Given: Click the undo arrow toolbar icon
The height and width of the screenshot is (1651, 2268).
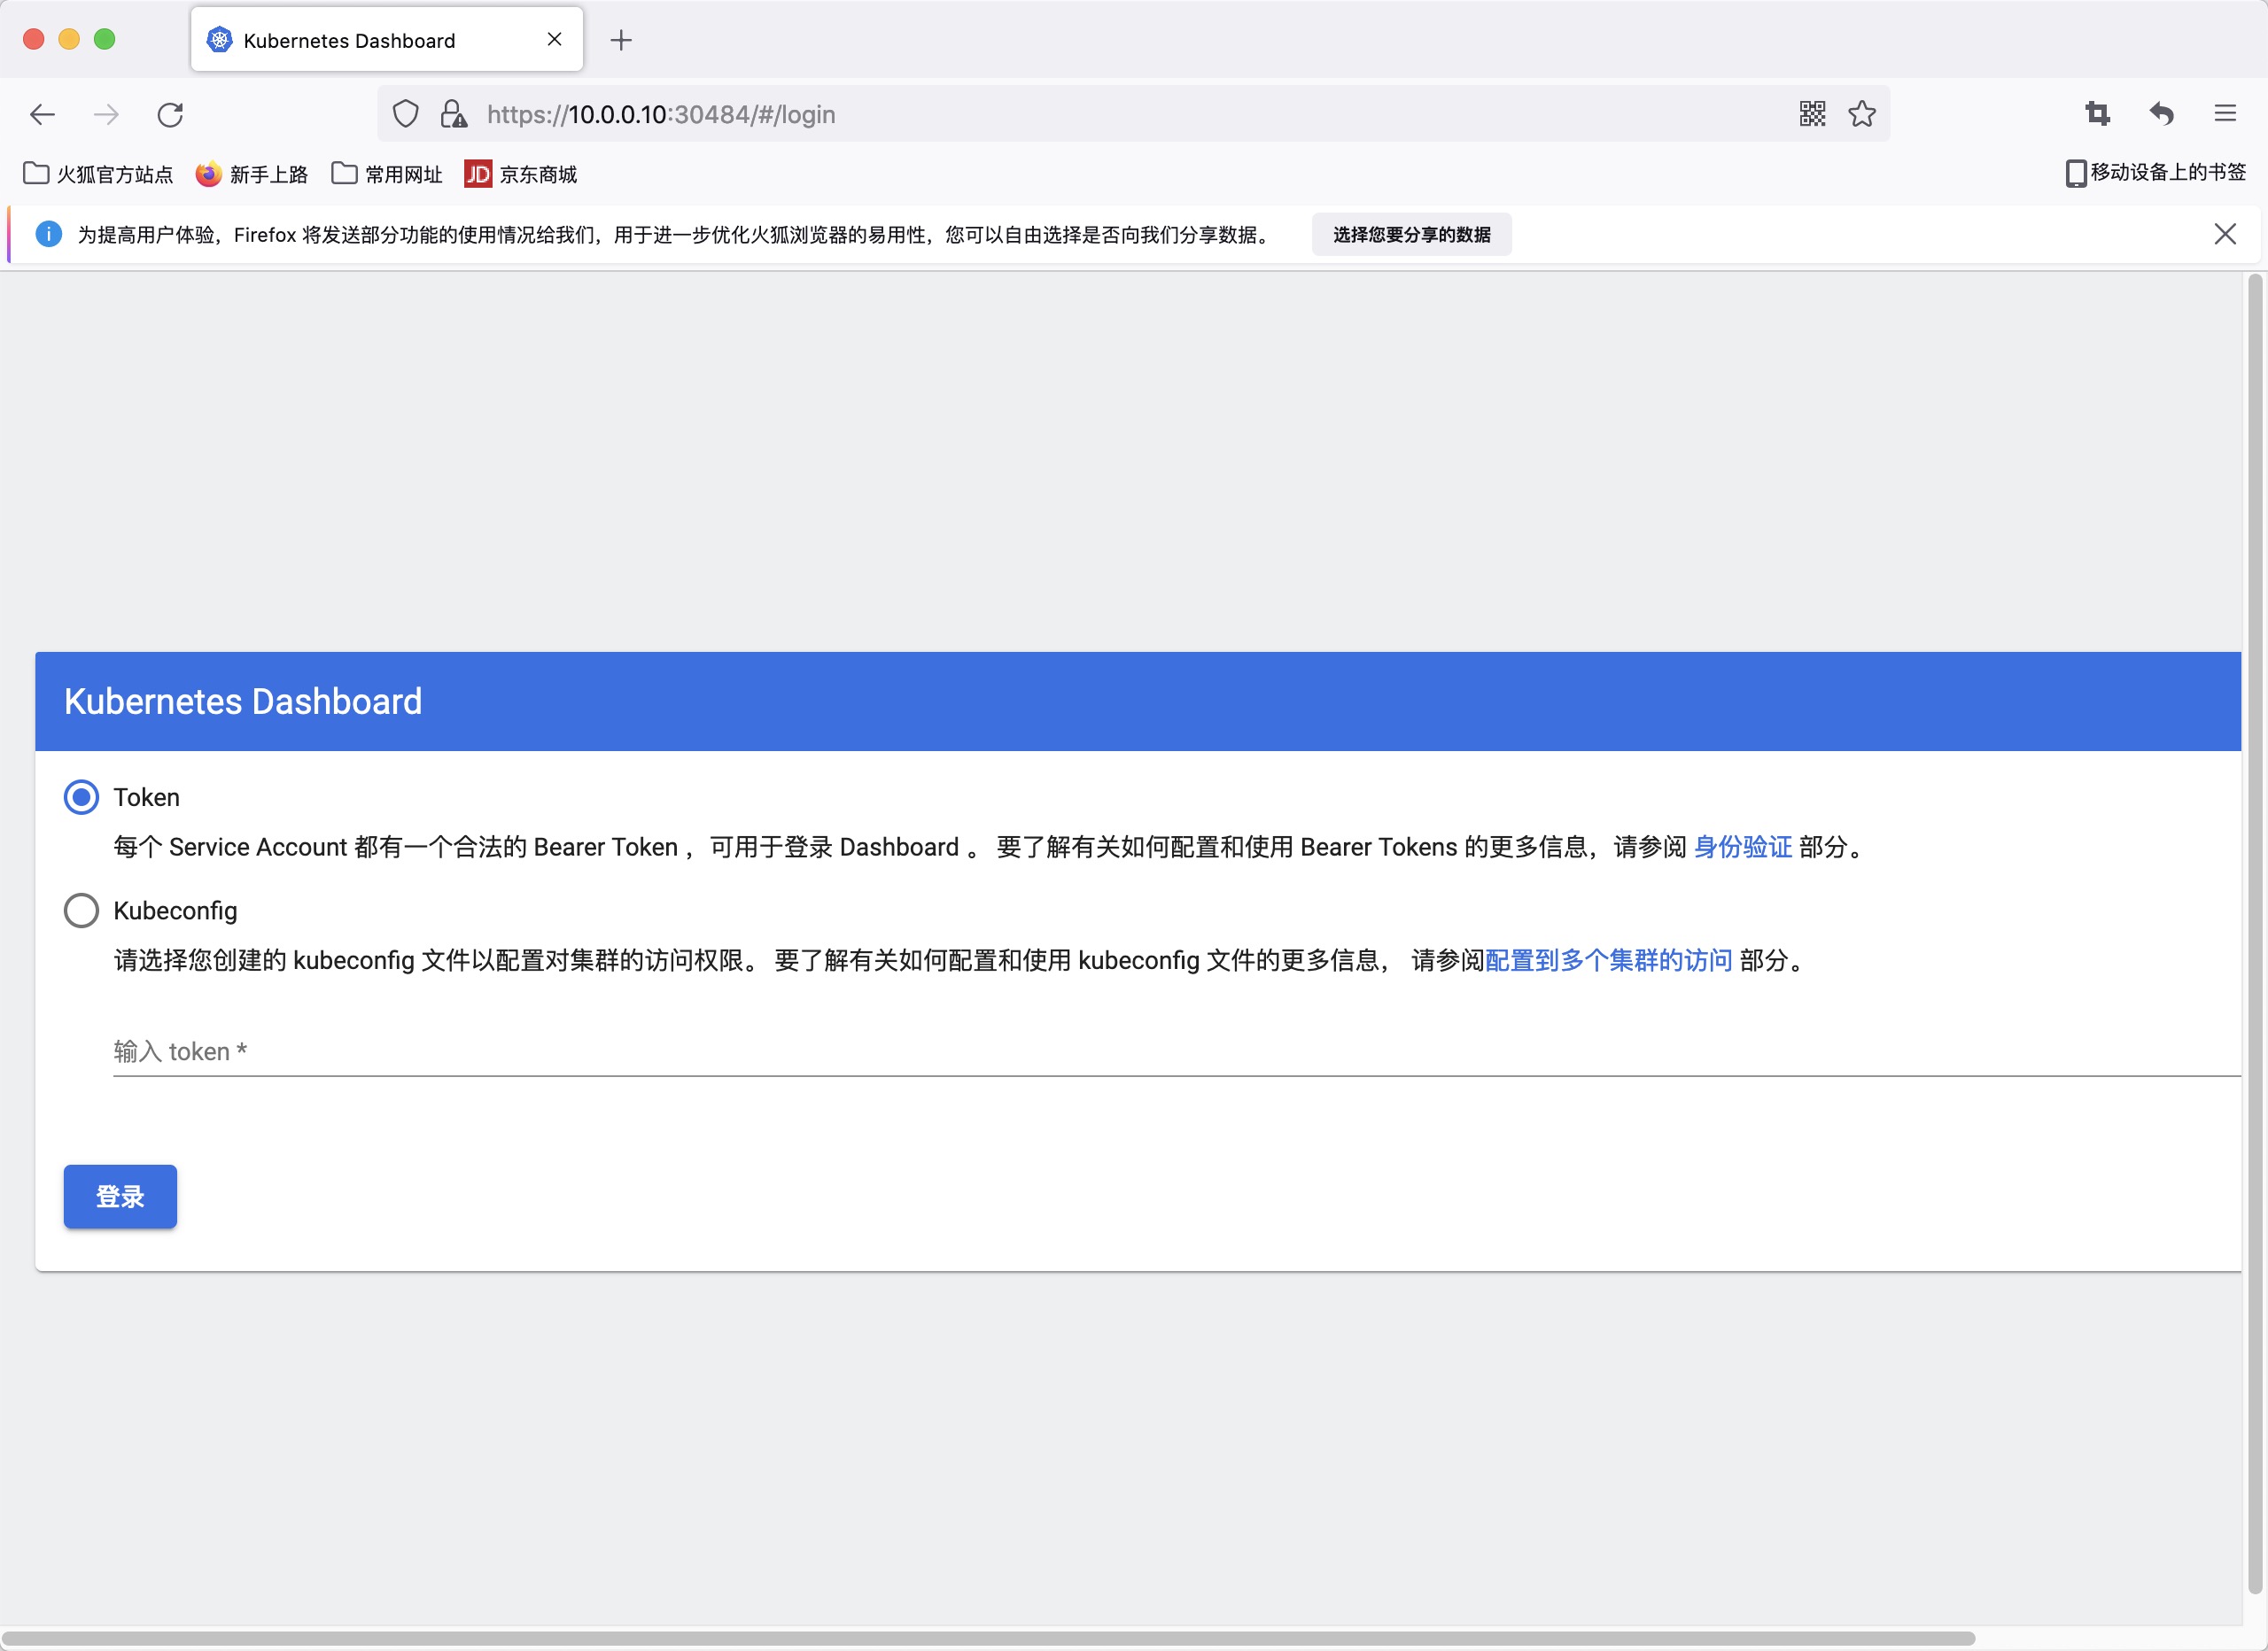Looking at the screenshot, I should coord(2162,114).
